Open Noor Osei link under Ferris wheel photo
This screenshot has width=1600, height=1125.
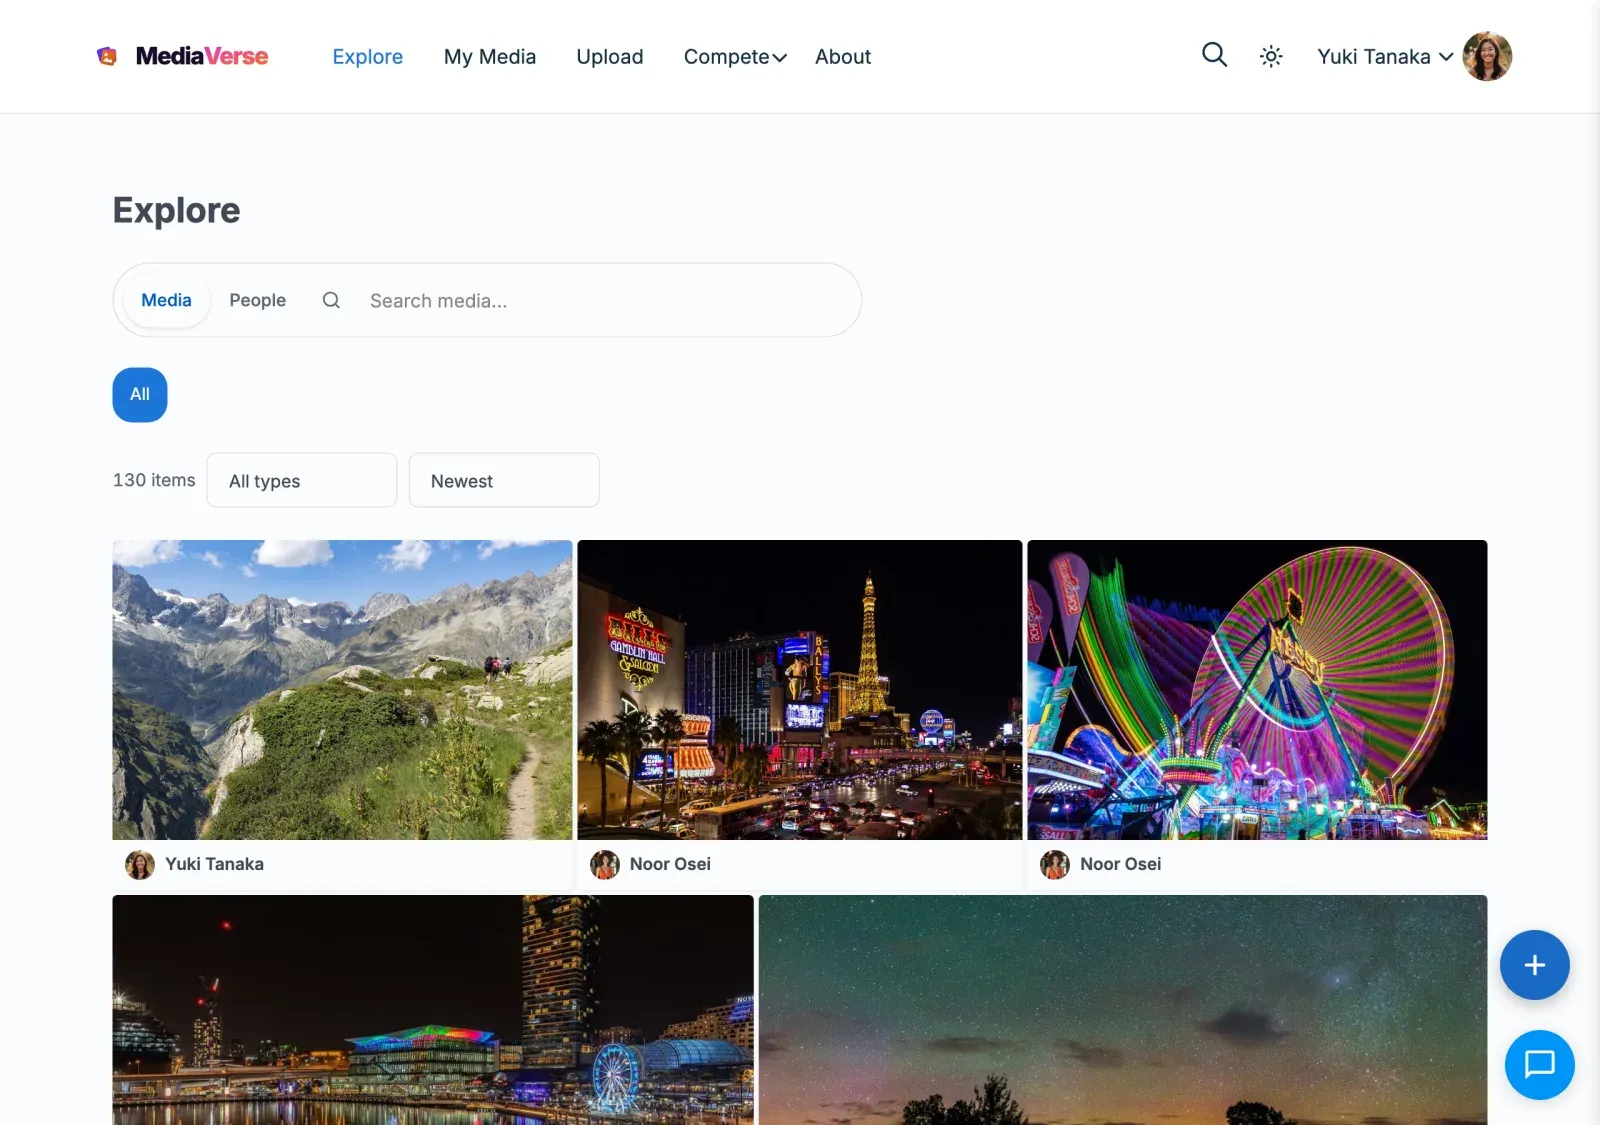[1120, 864]
